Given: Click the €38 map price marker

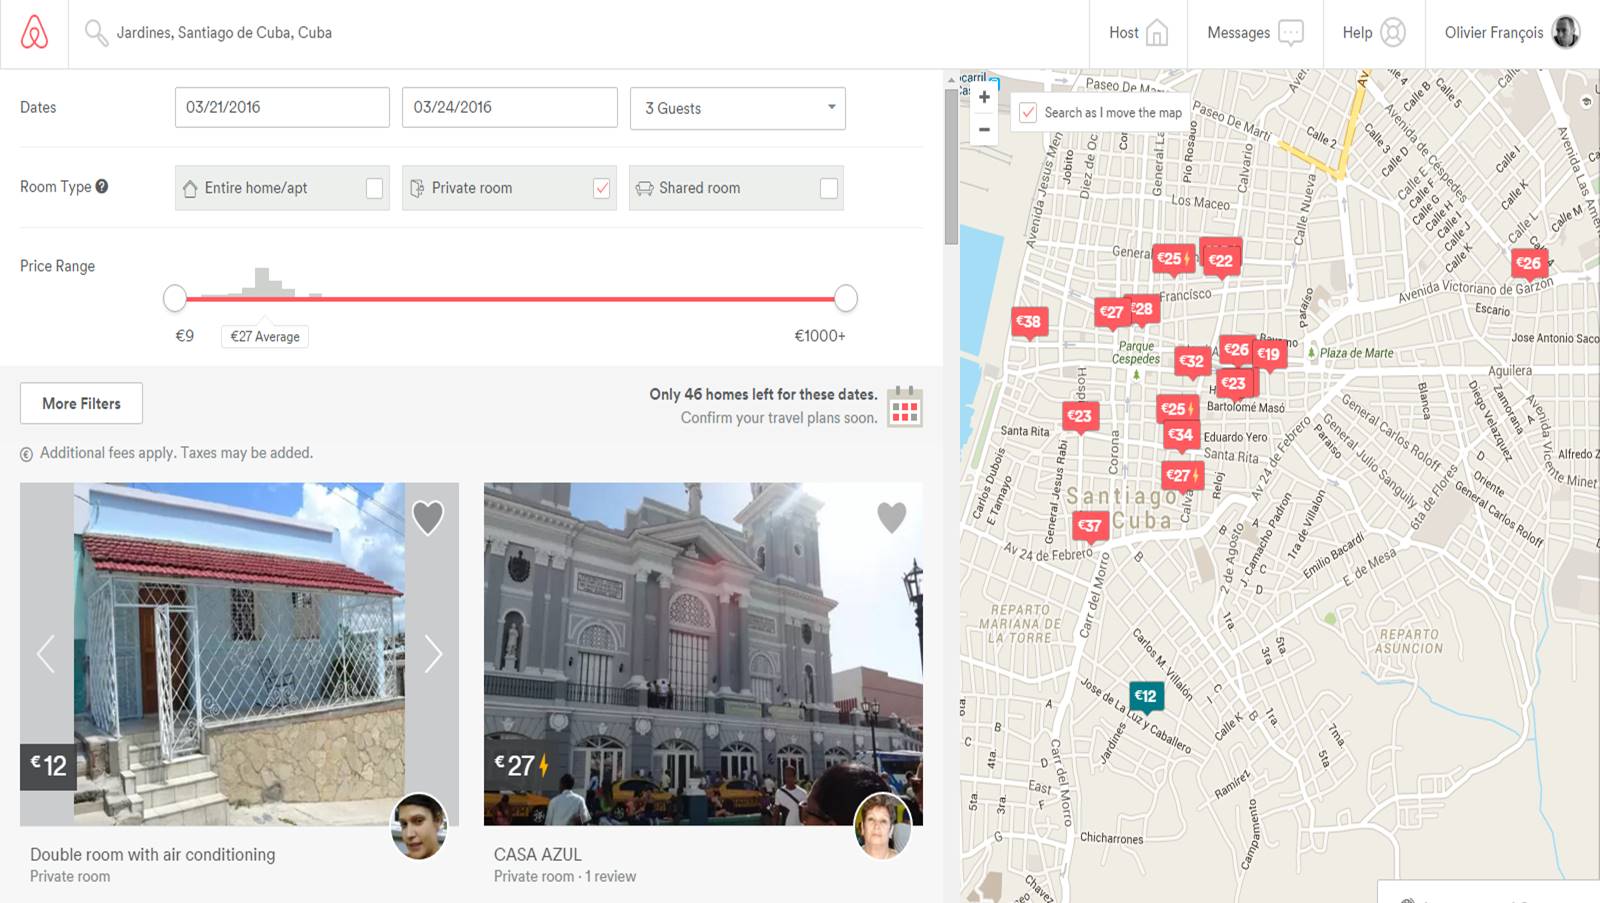Looking at the screenshot, I should [1029, 322].
